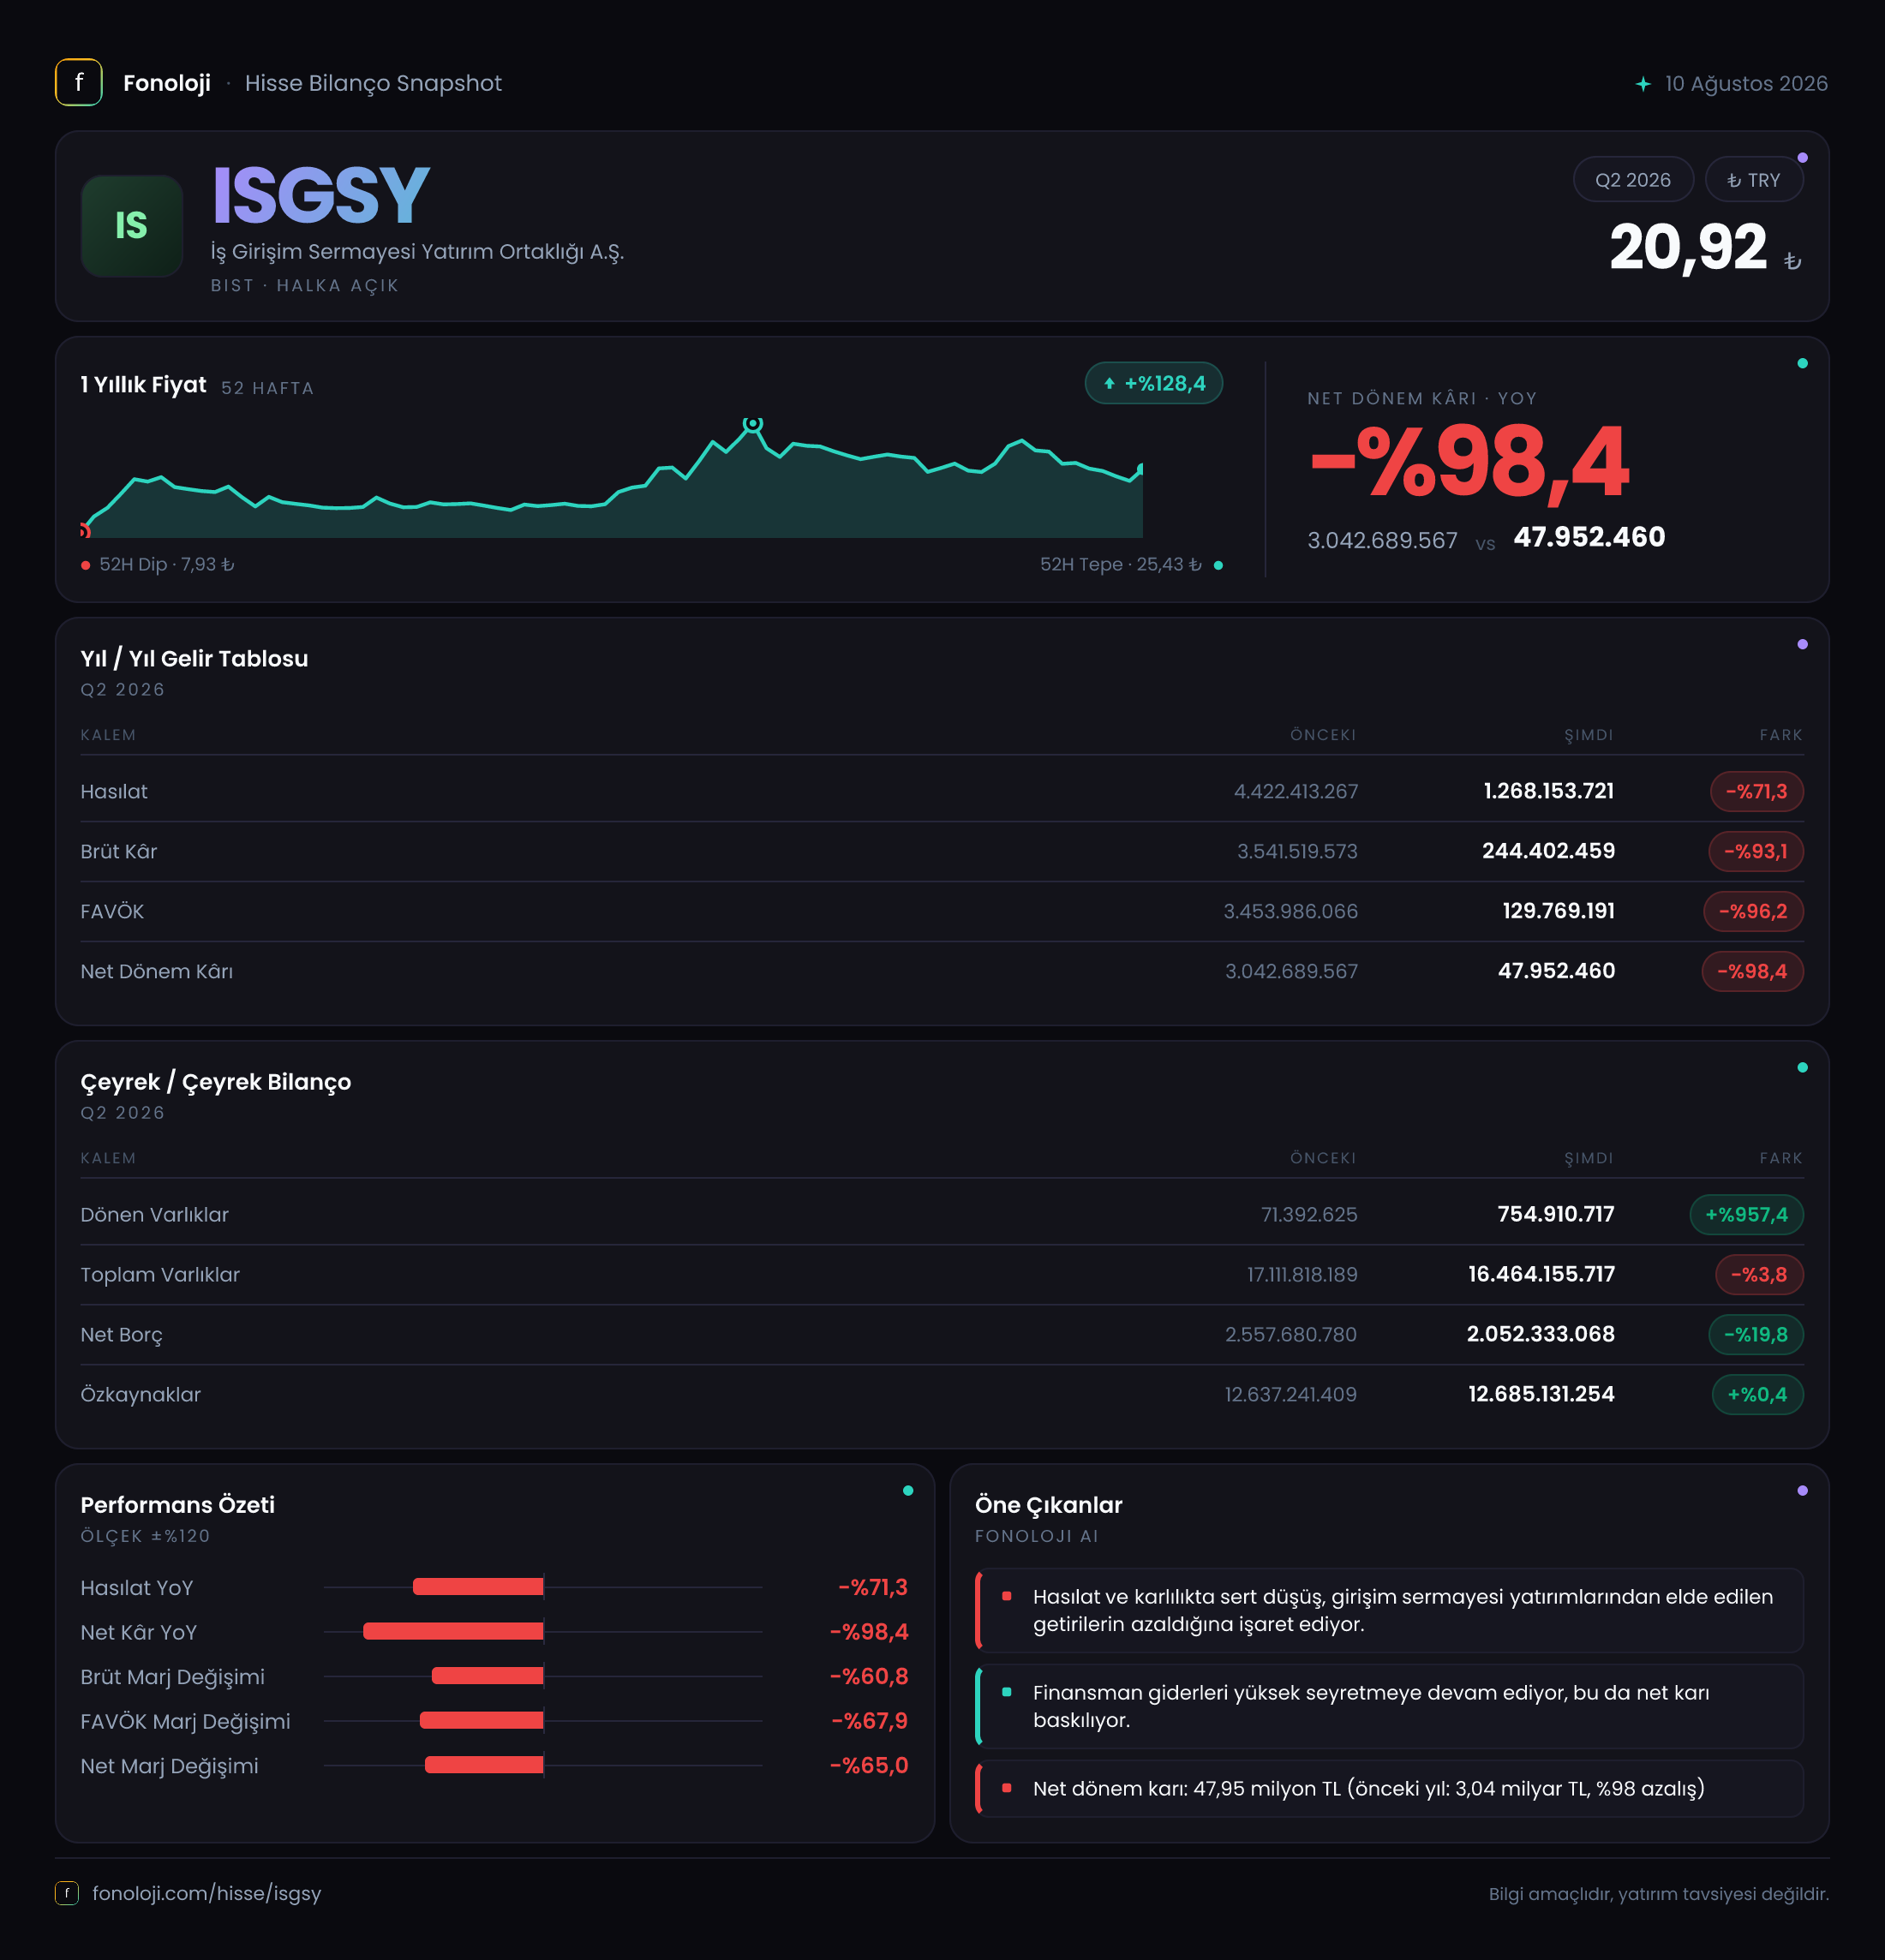The width and height of the screenshot is (1885, 1960).
Task: Click the small footer Fonoloji logo icon
Action: coord(66,1893)
